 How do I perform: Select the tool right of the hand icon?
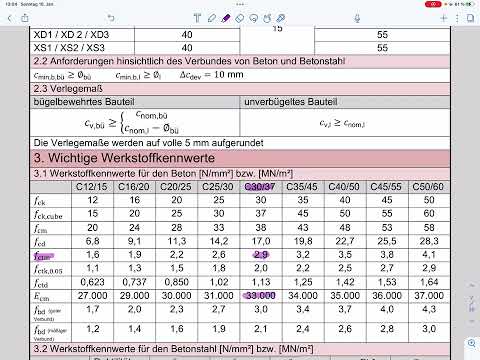281,18
